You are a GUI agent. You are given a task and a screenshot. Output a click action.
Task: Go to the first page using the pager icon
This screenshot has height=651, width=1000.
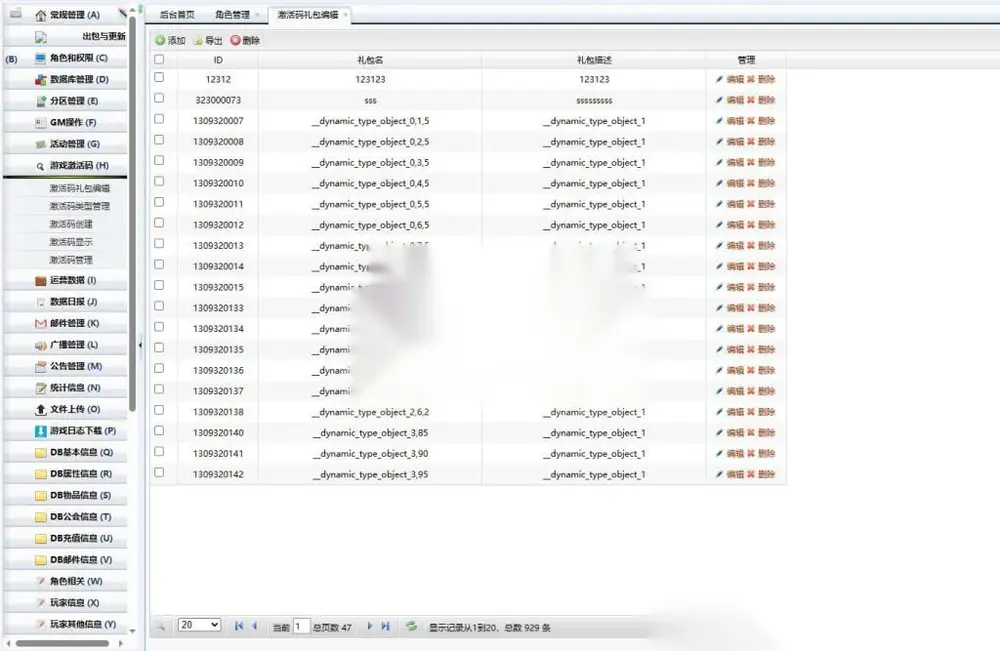point(239,626)
